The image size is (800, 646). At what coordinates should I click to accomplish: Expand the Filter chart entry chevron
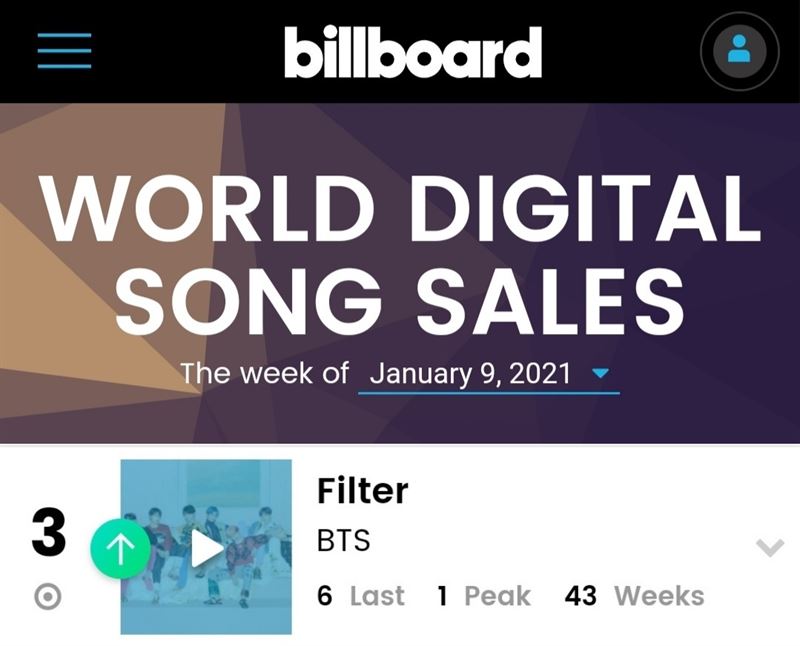click(770, 548)
